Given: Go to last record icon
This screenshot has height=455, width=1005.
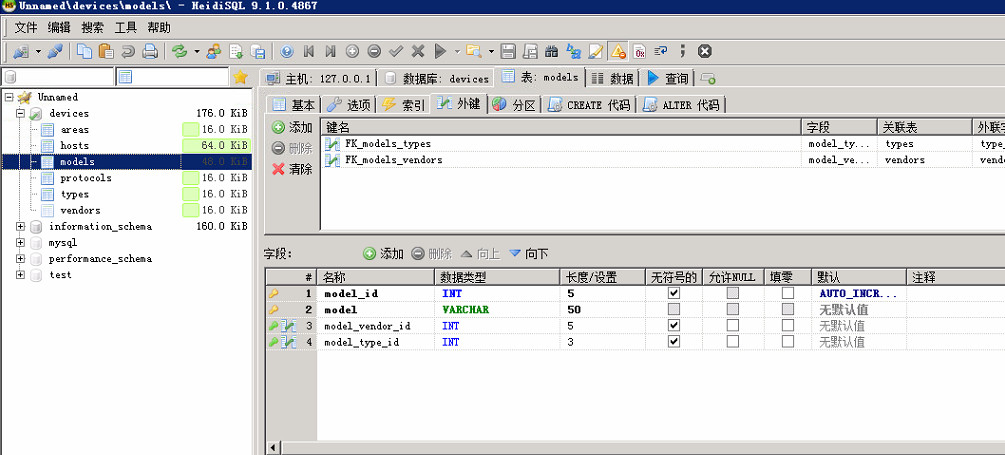Looking at the screenshot, I should point(331,51).
